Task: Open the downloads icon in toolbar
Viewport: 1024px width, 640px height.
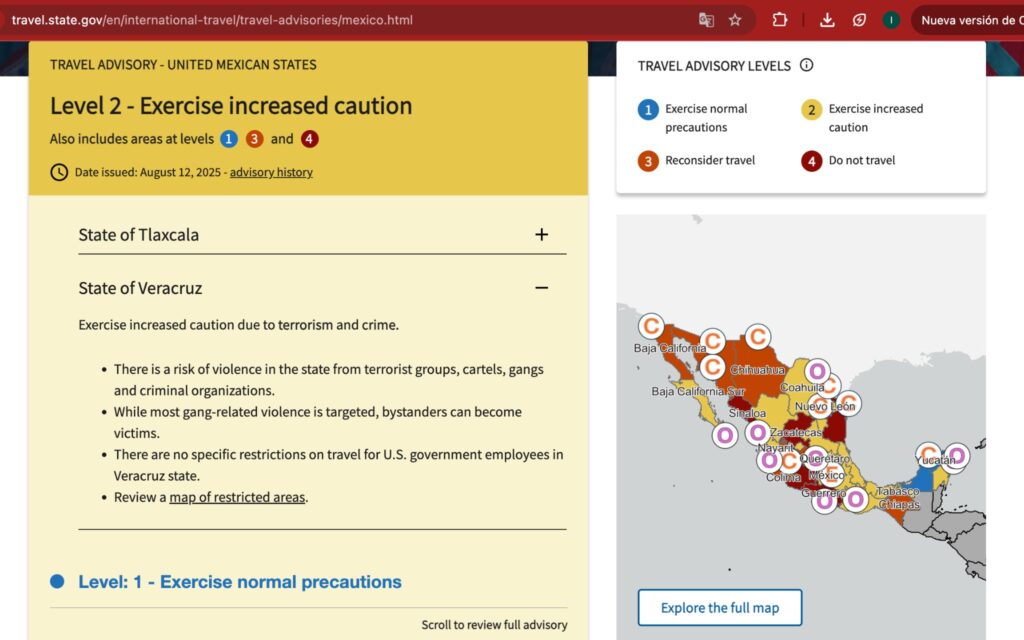Action: coord(827,20)
